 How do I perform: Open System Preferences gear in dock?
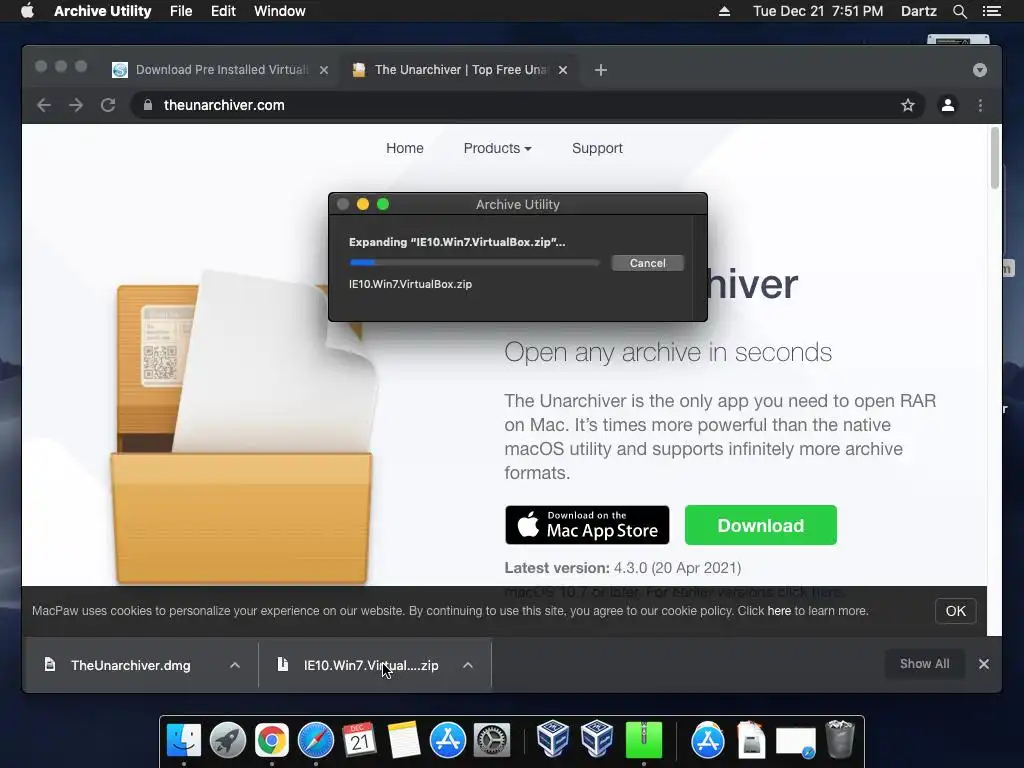click(491, 741)
